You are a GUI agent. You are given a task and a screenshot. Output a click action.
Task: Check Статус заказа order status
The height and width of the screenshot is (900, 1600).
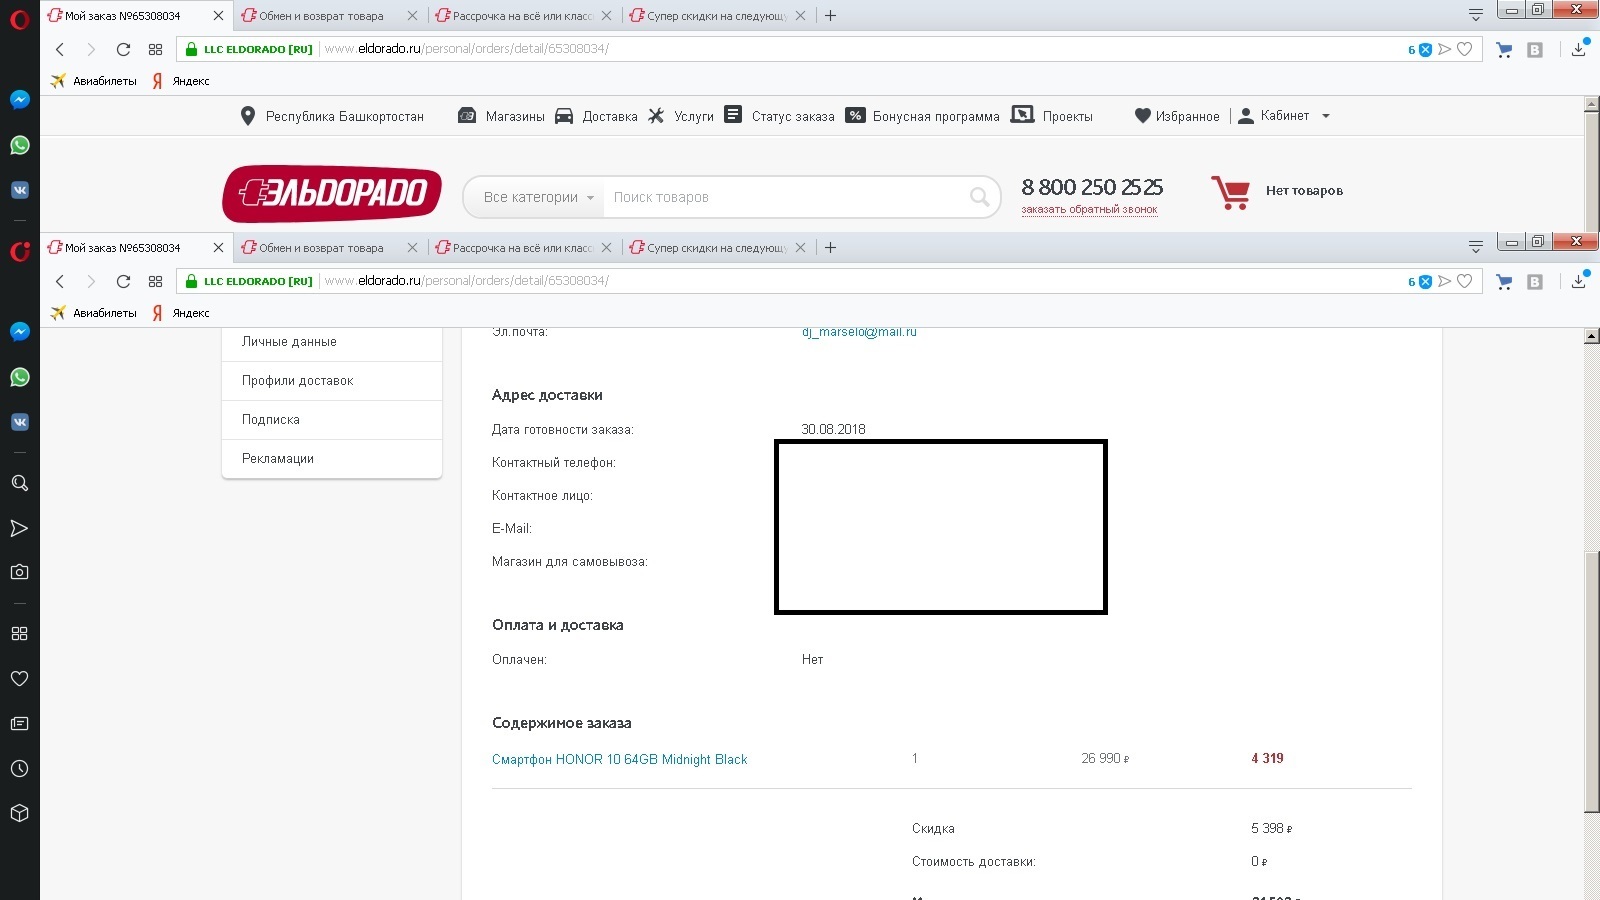779,116
